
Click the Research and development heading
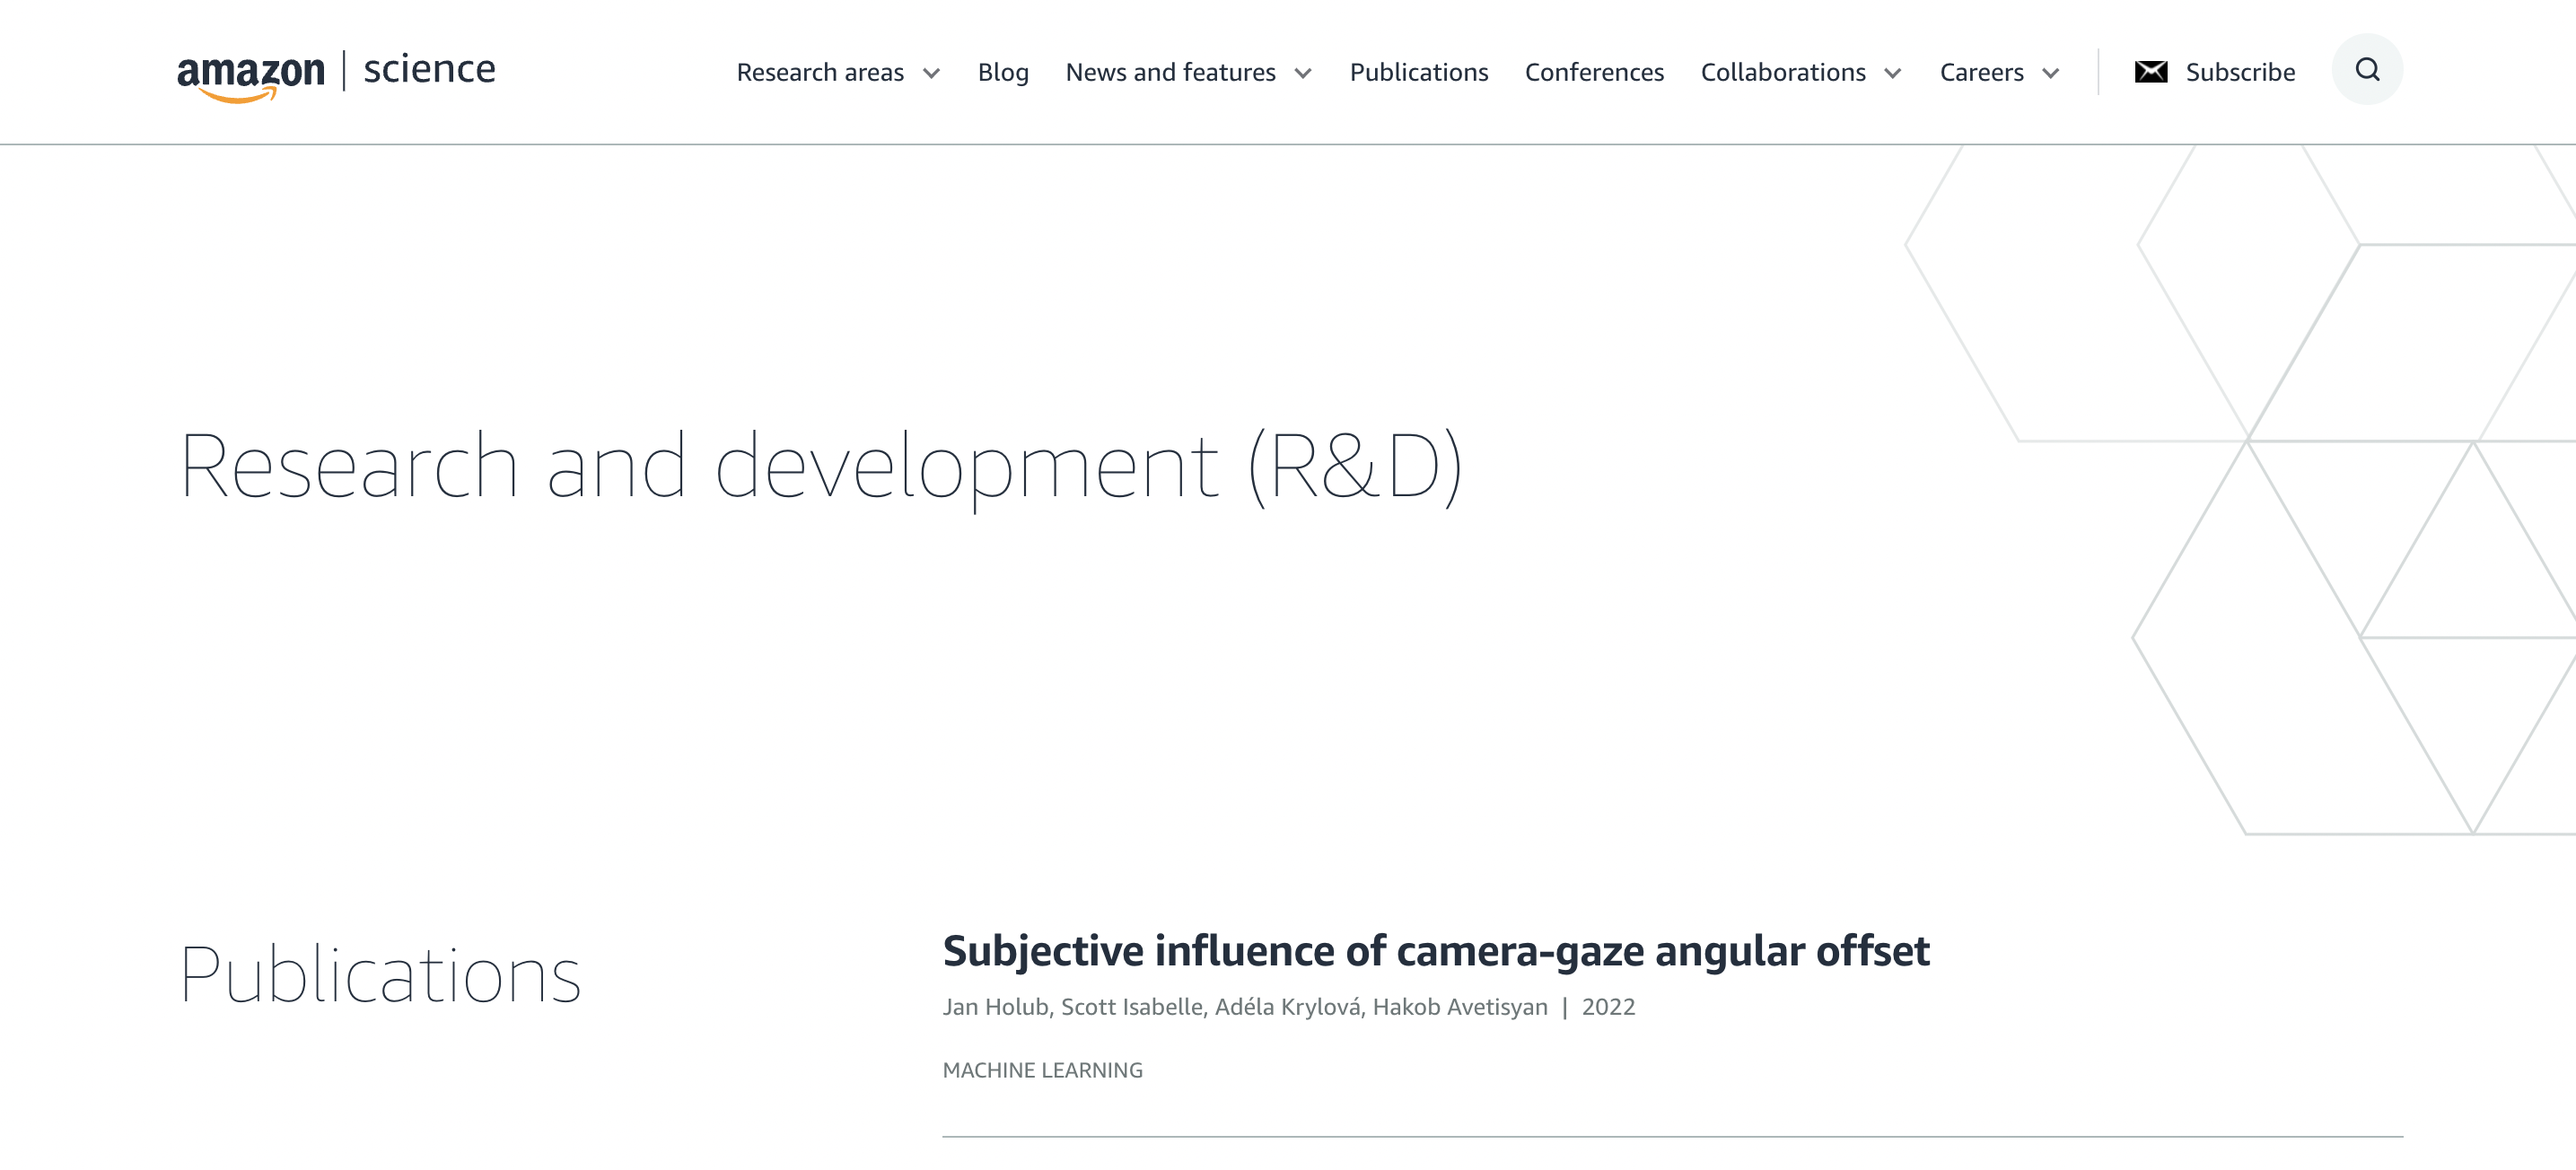[820, 466]
